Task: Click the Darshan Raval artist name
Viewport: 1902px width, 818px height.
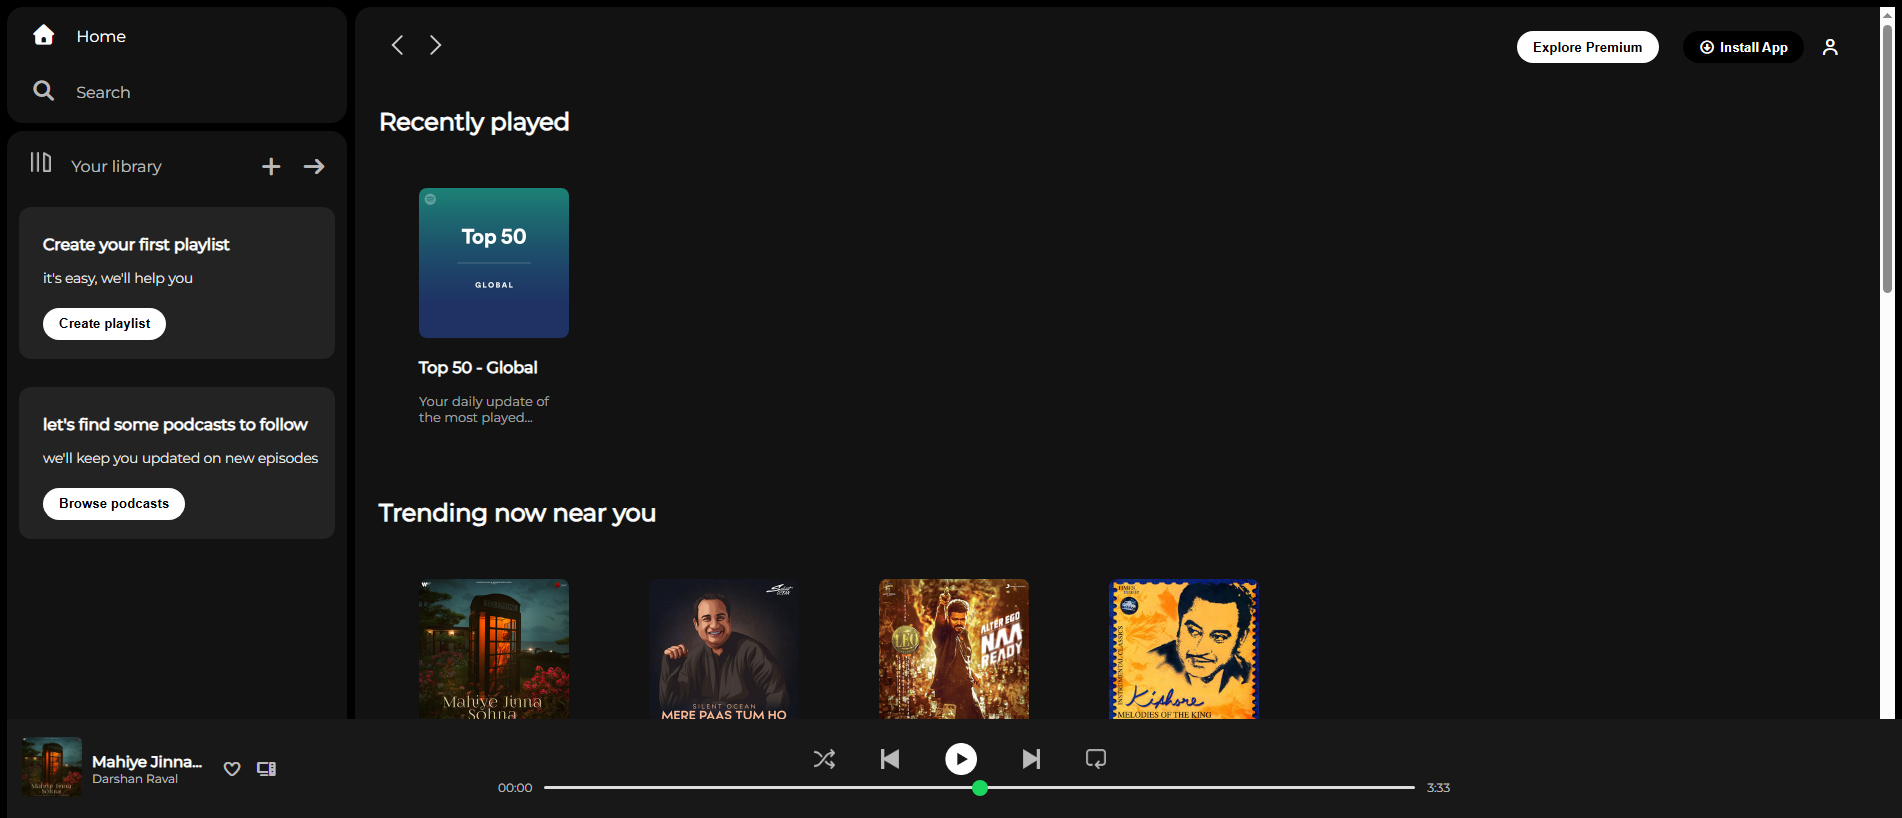Action: [135, 779]
